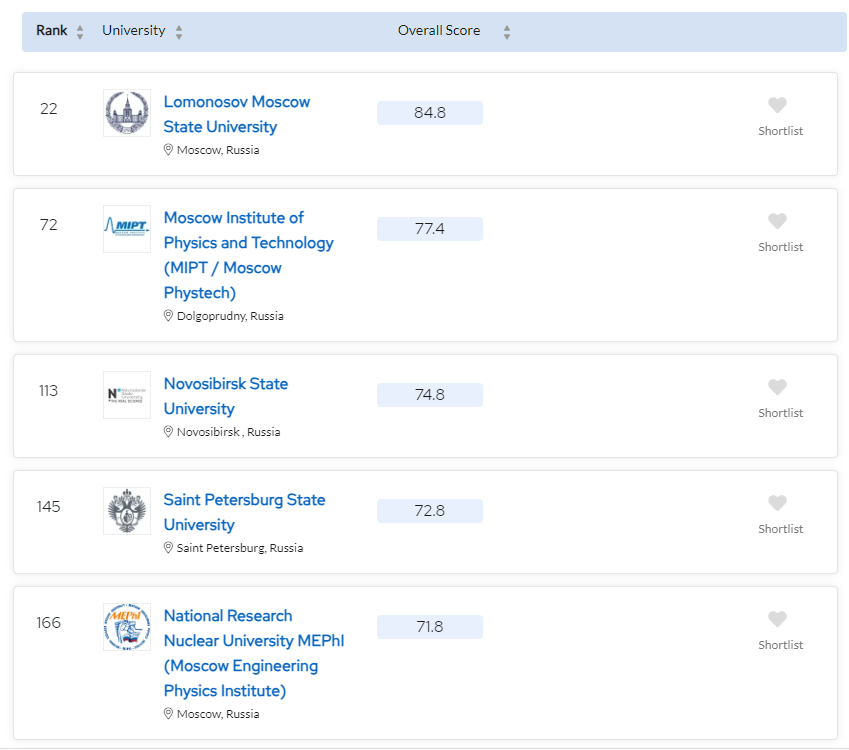
Task: Click rank number 145
Action: coord(49,507)
